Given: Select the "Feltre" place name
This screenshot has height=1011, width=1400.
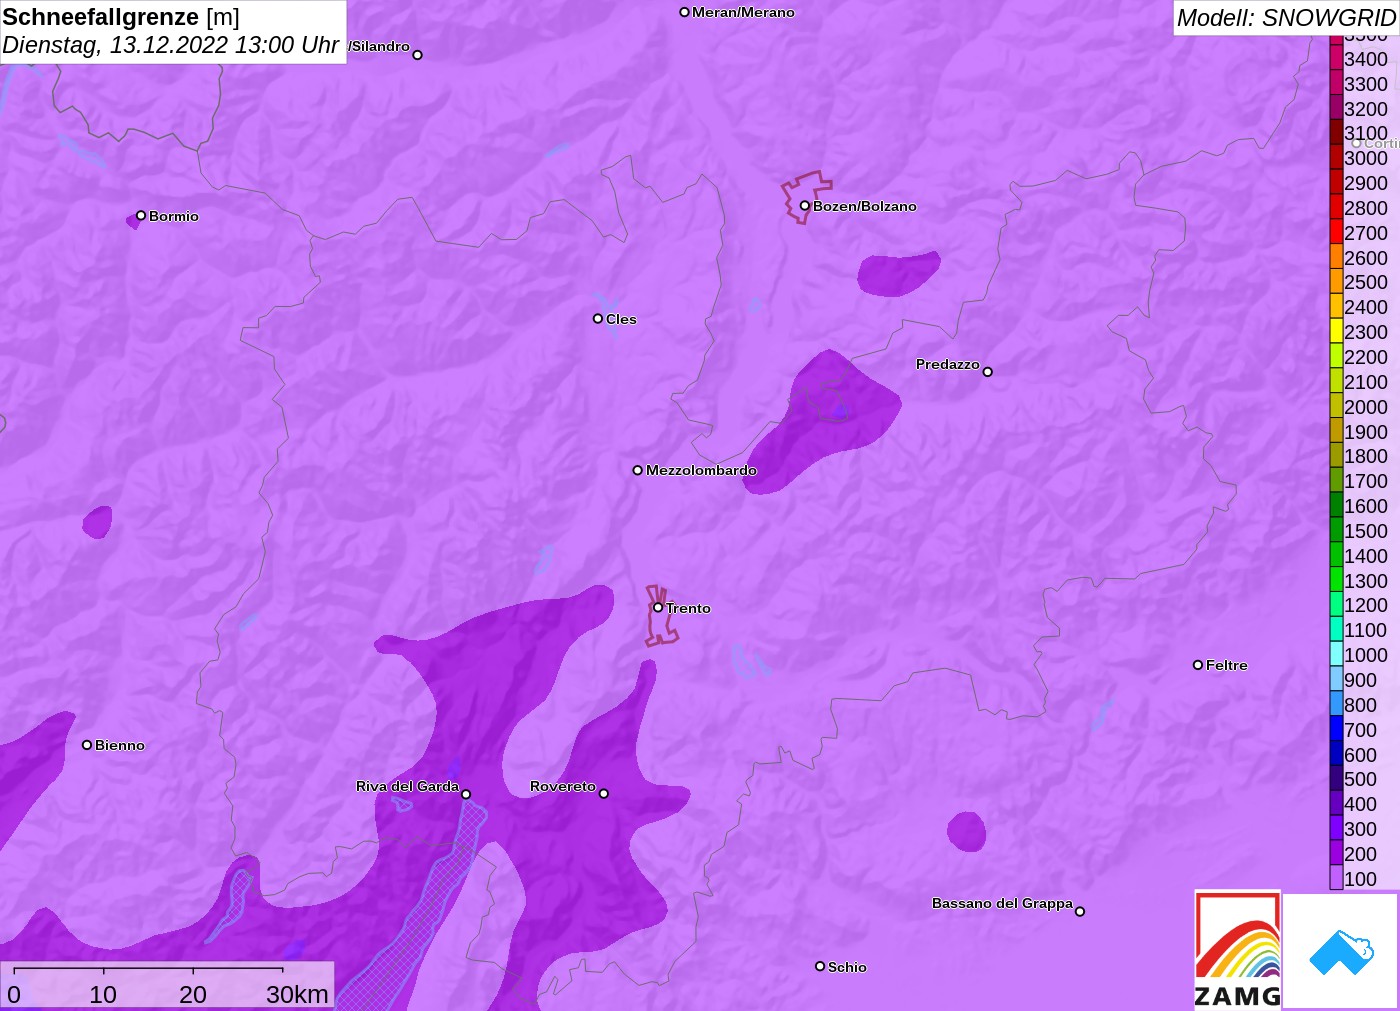Looking at the screenshot, I should coord(1226,665).
